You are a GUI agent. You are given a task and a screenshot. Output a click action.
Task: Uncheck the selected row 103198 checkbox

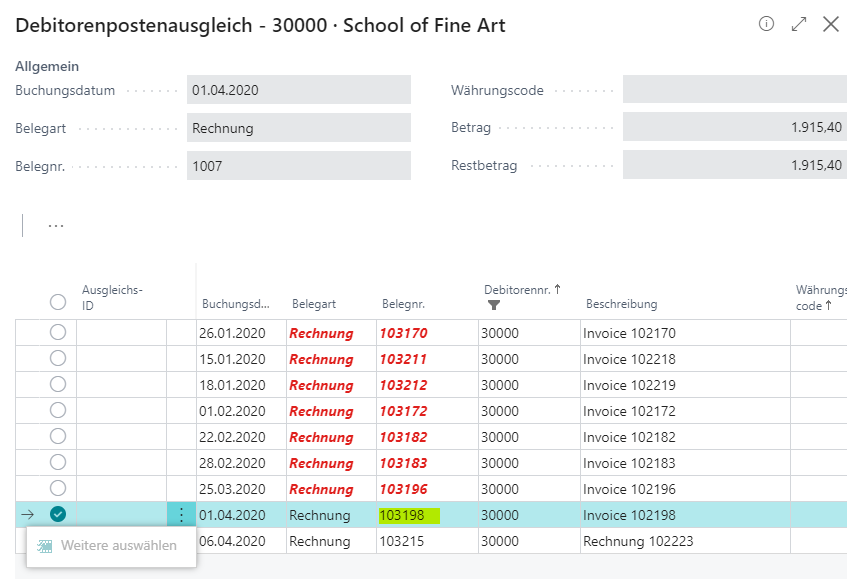click(58, 515)
